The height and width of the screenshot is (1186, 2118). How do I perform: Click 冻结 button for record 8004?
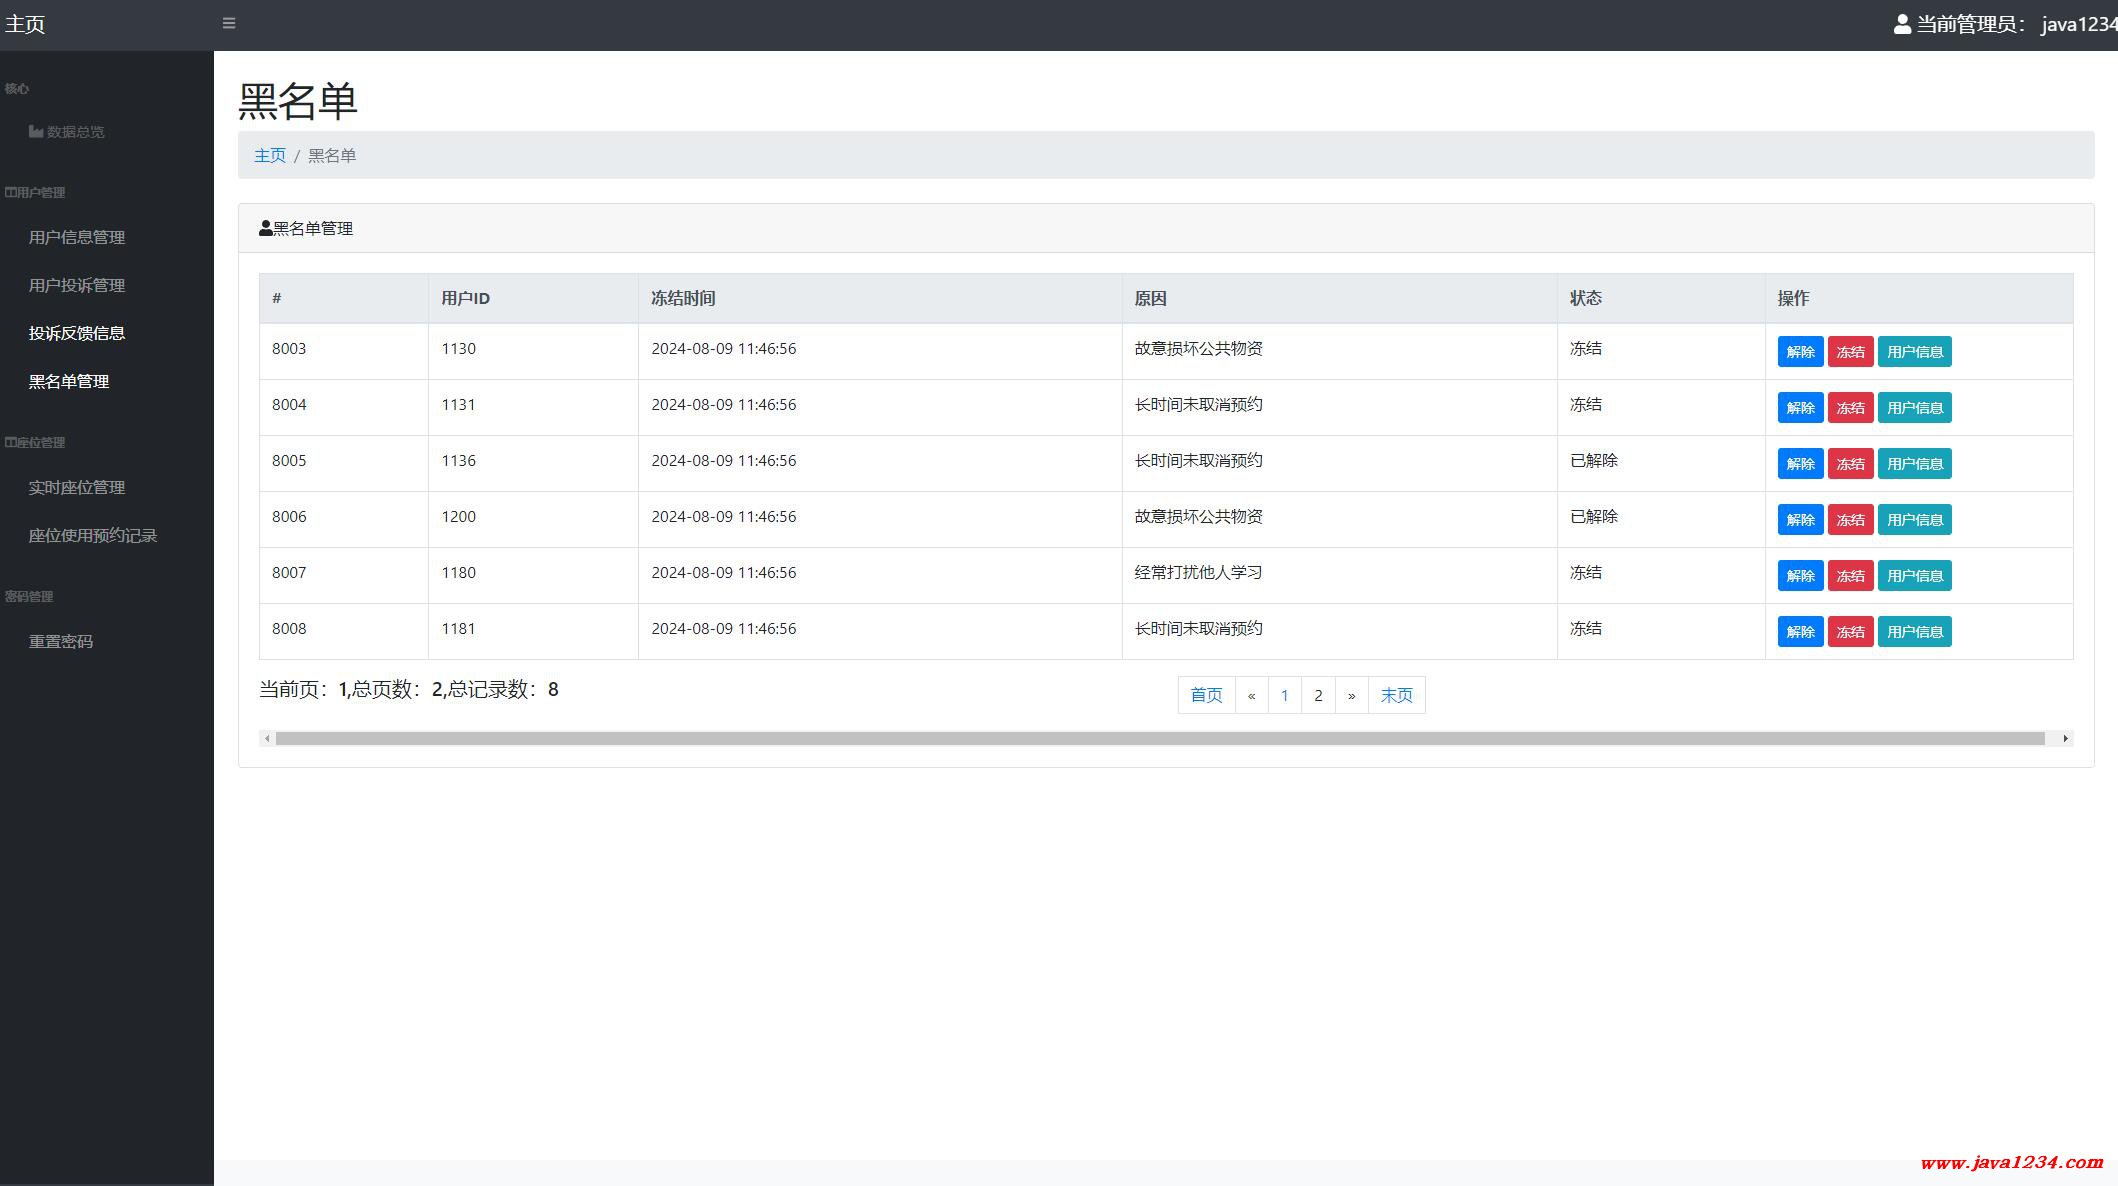(x=1850, y=408)
